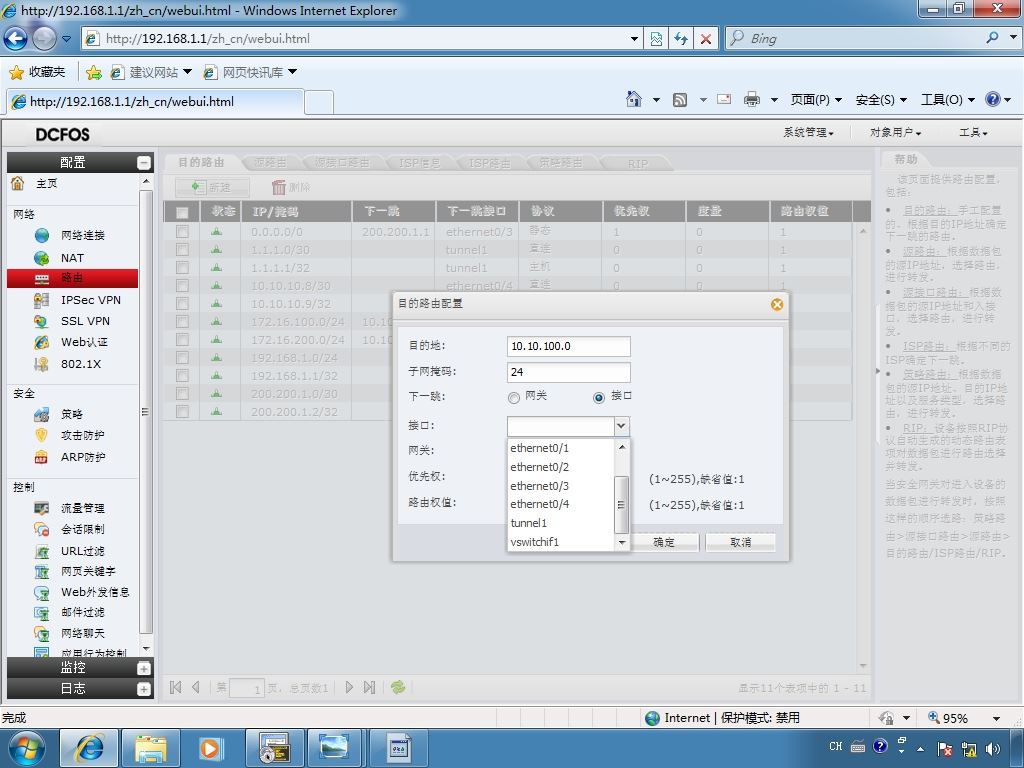
Task: Open the URL过滤 icon
Action: click(42, 551)
